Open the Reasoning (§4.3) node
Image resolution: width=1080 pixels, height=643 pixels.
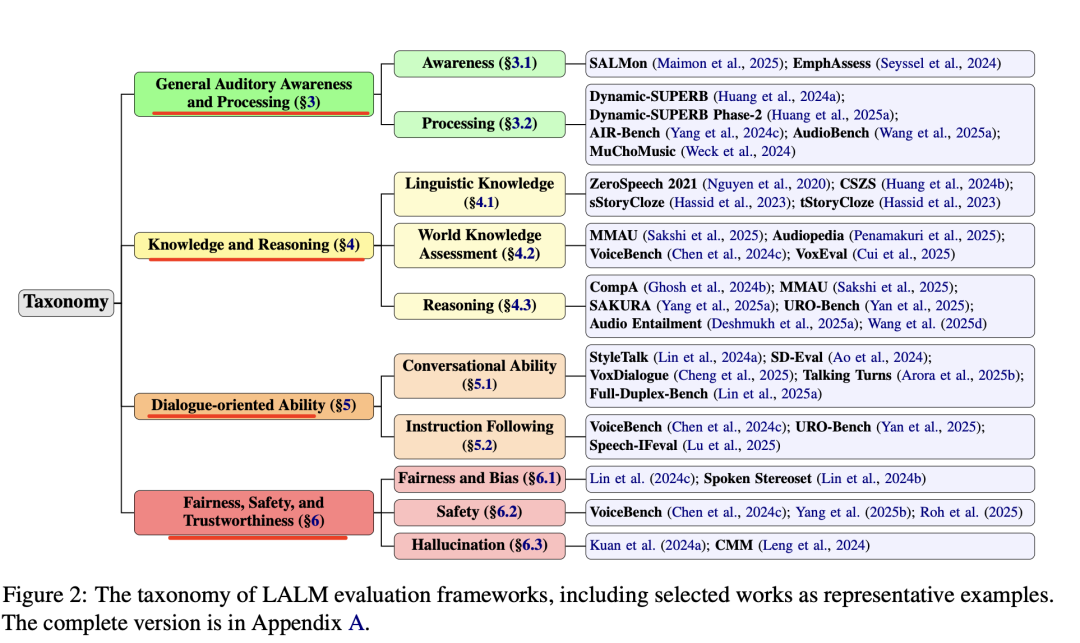479,306
